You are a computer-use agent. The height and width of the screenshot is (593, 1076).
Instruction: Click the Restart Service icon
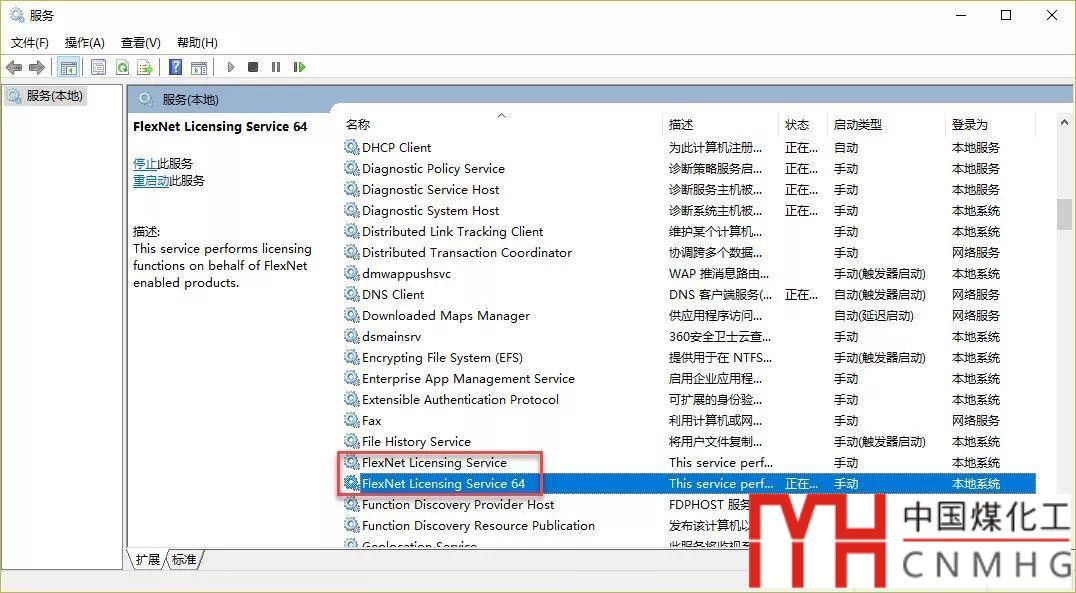pos(299,67)
